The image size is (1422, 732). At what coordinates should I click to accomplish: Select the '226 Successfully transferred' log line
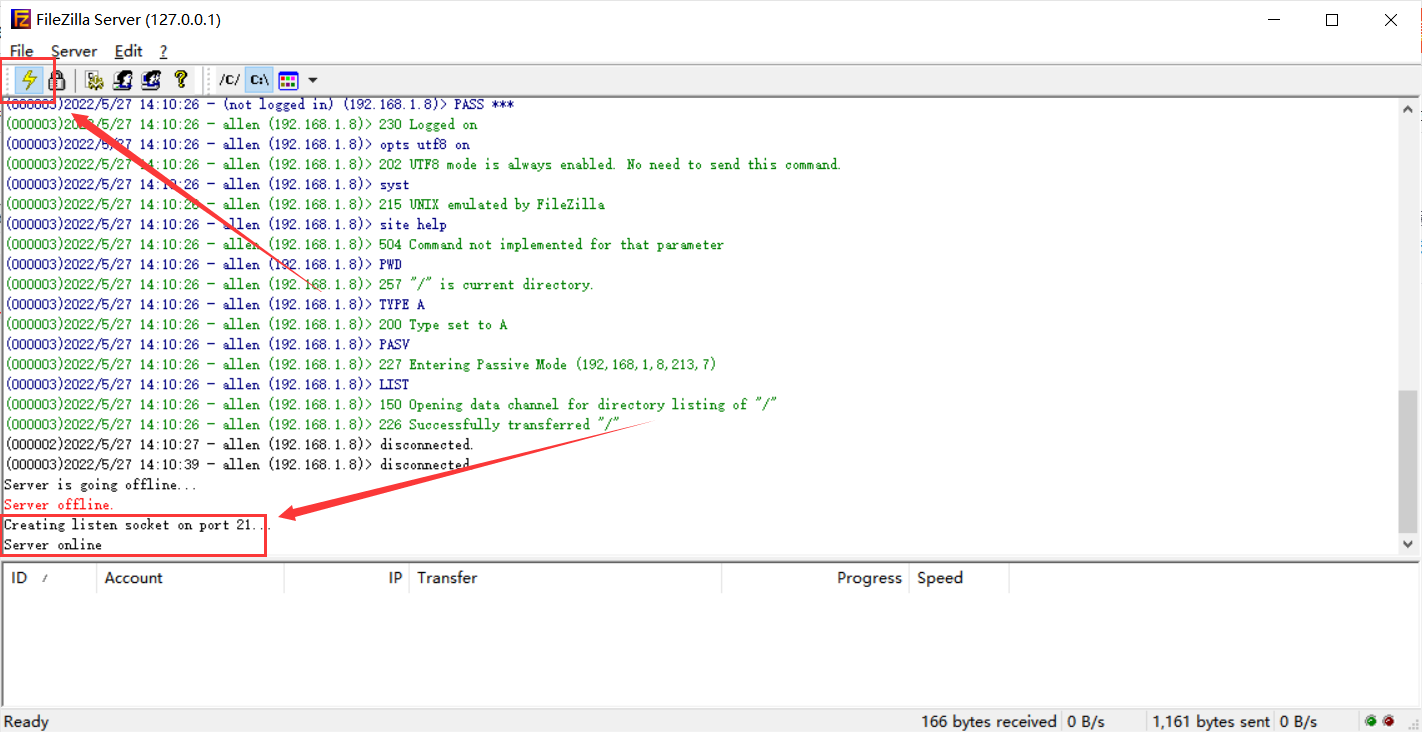[312, 424]
